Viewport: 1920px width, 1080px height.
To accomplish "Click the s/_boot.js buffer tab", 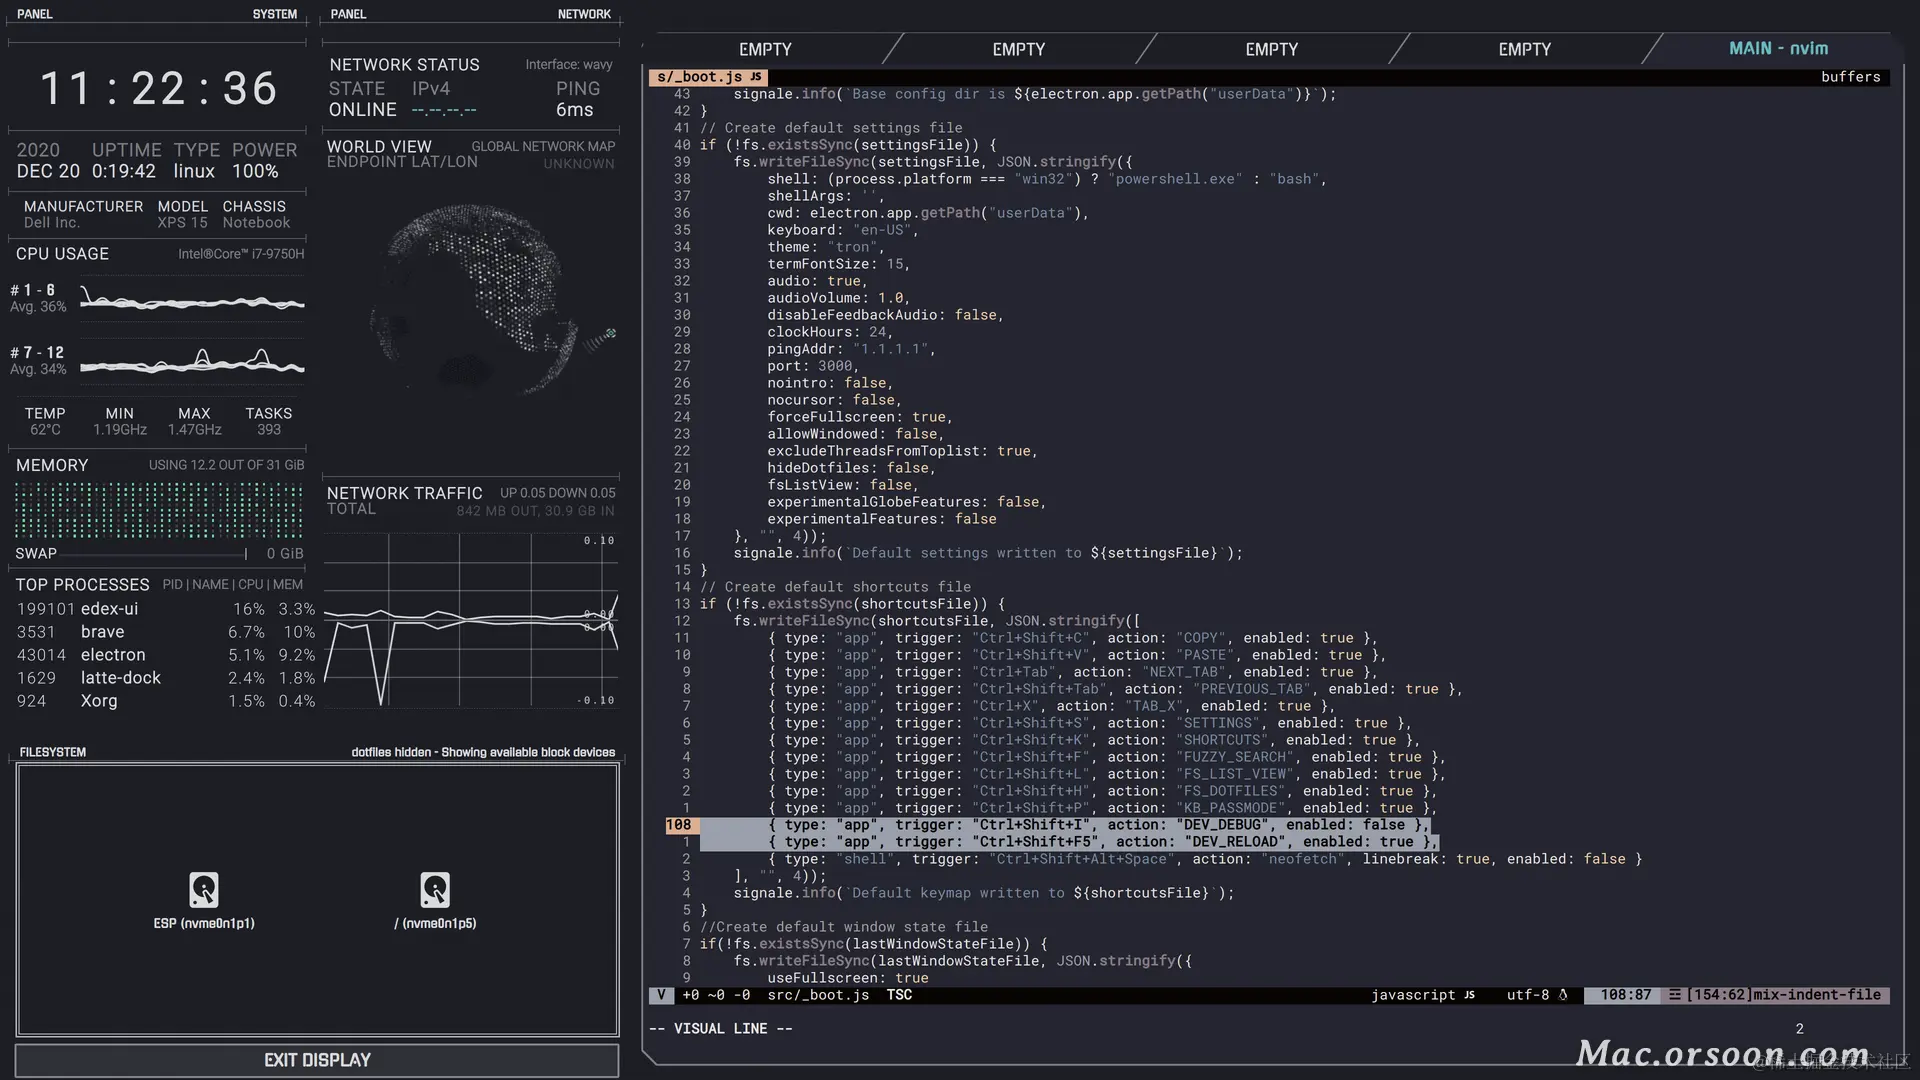I will click(699, 77).
